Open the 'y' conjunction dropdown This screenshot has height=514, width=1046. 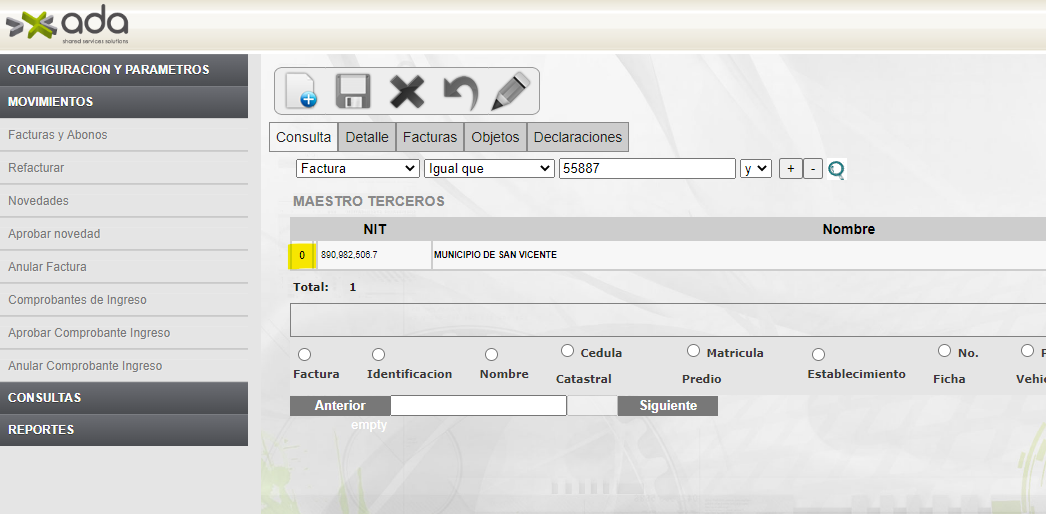[756, 169]
